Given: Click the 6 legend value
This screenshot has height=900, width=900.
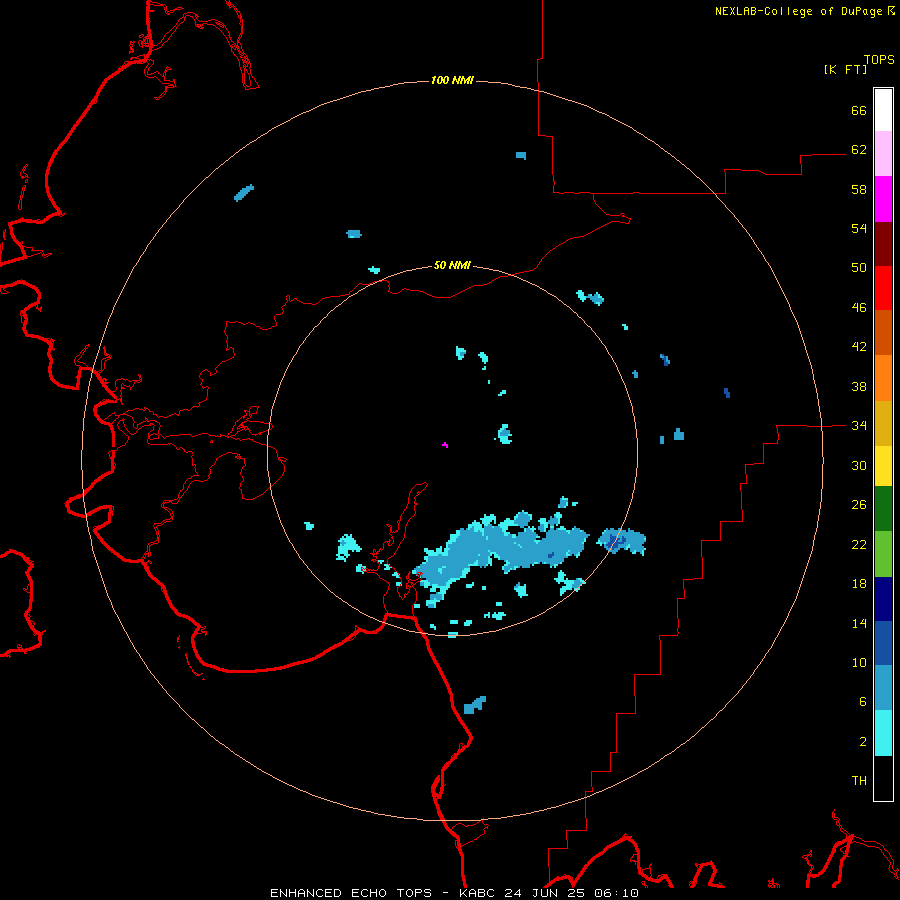Looking at the screenshot, I should pos(863,701).
